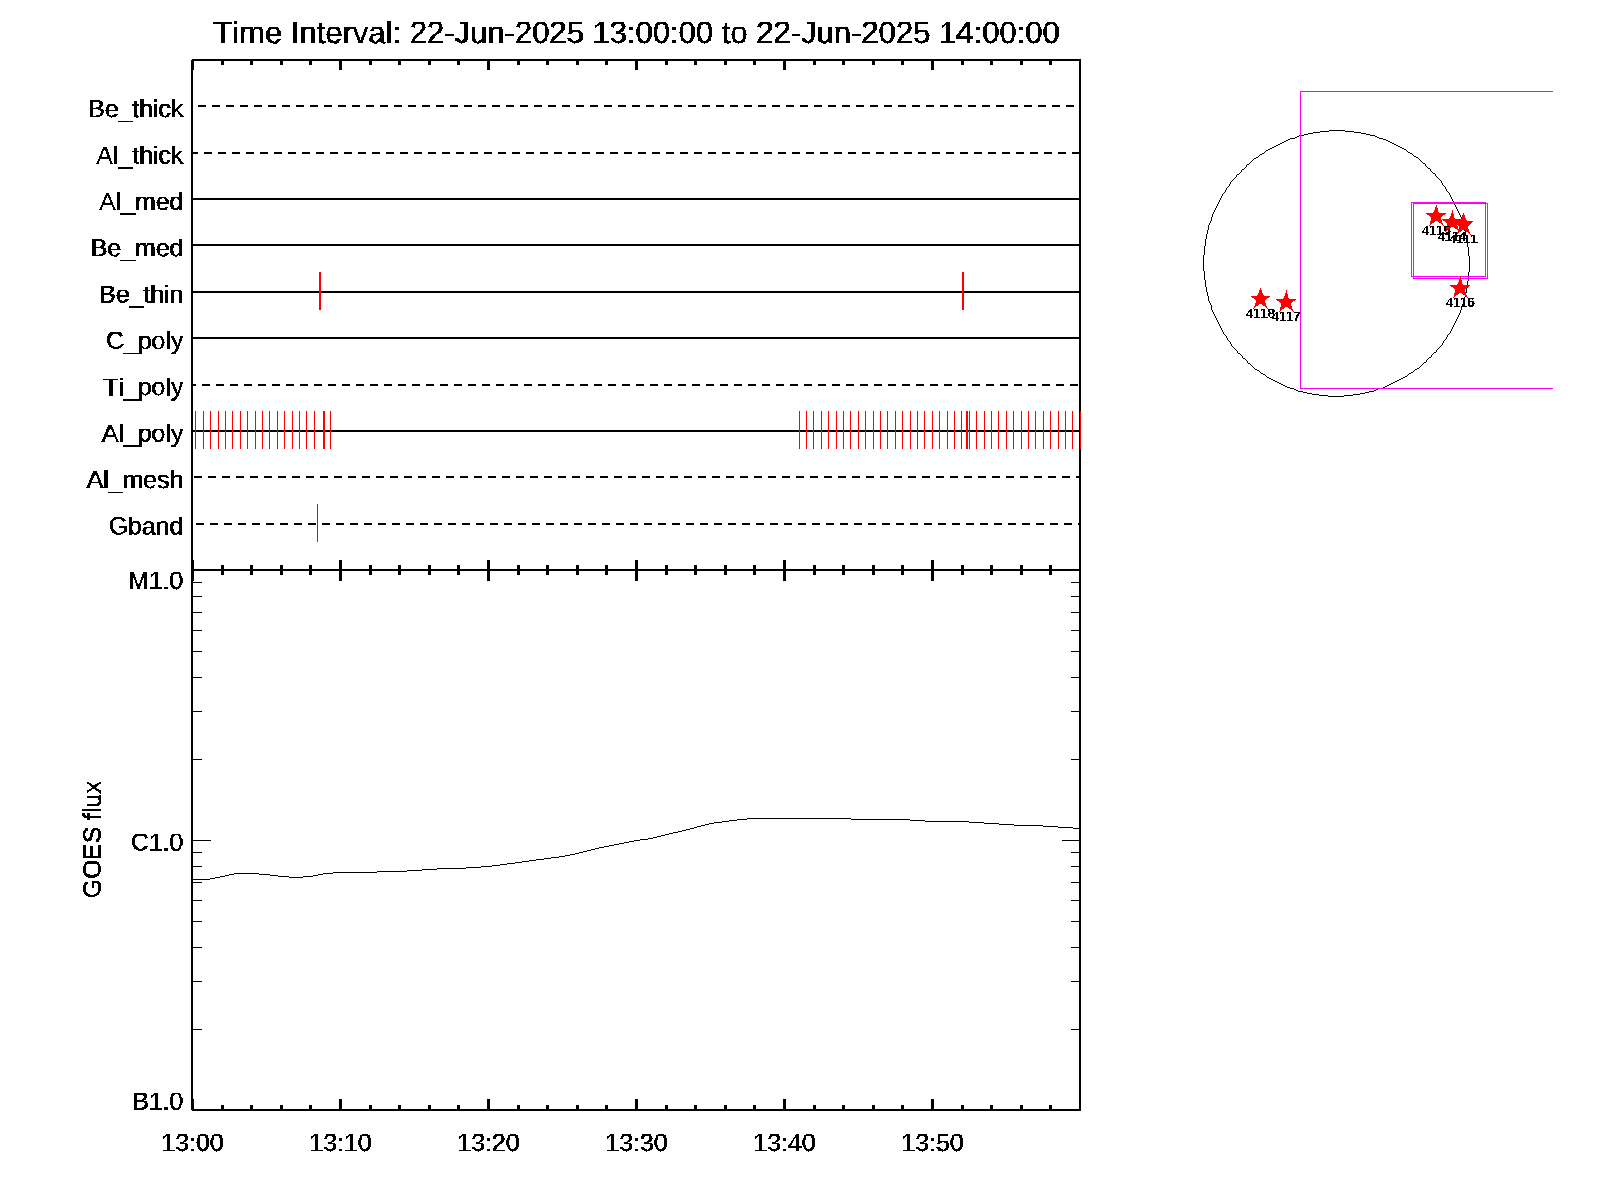This screenshot has width=1600, height=1200.
Task: Click the GOES flux axis label
Action: coord(92,839)
